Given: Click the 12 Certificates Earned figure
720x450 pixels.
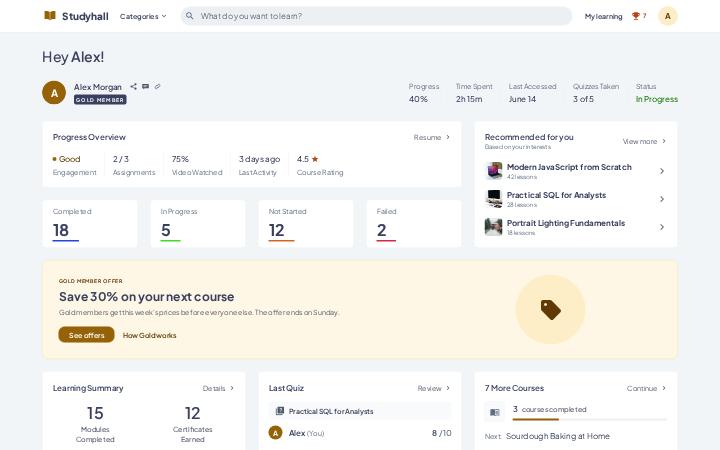Looking at the screenshot, I should coord(192,413).
